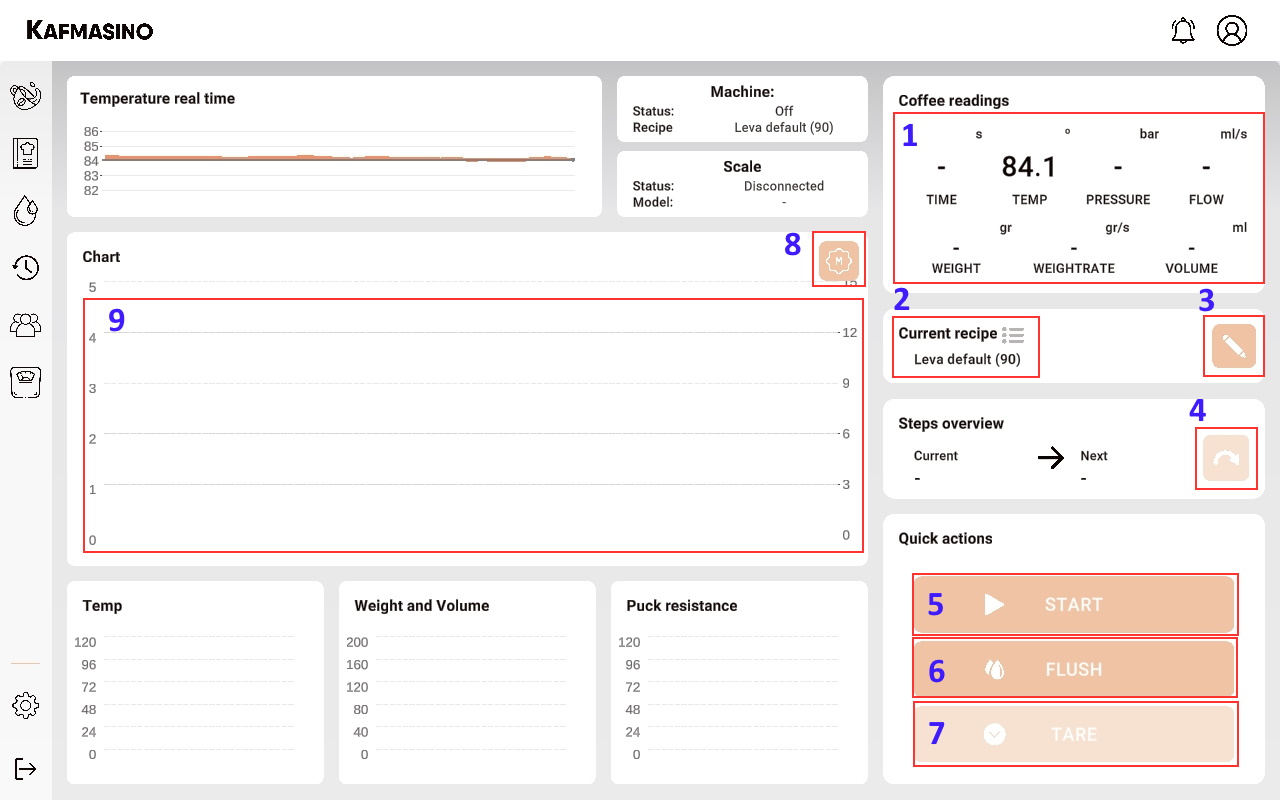Click the logout icon in sidebar
This screenshot has height=800, width=1280.
tap(26, 769)
